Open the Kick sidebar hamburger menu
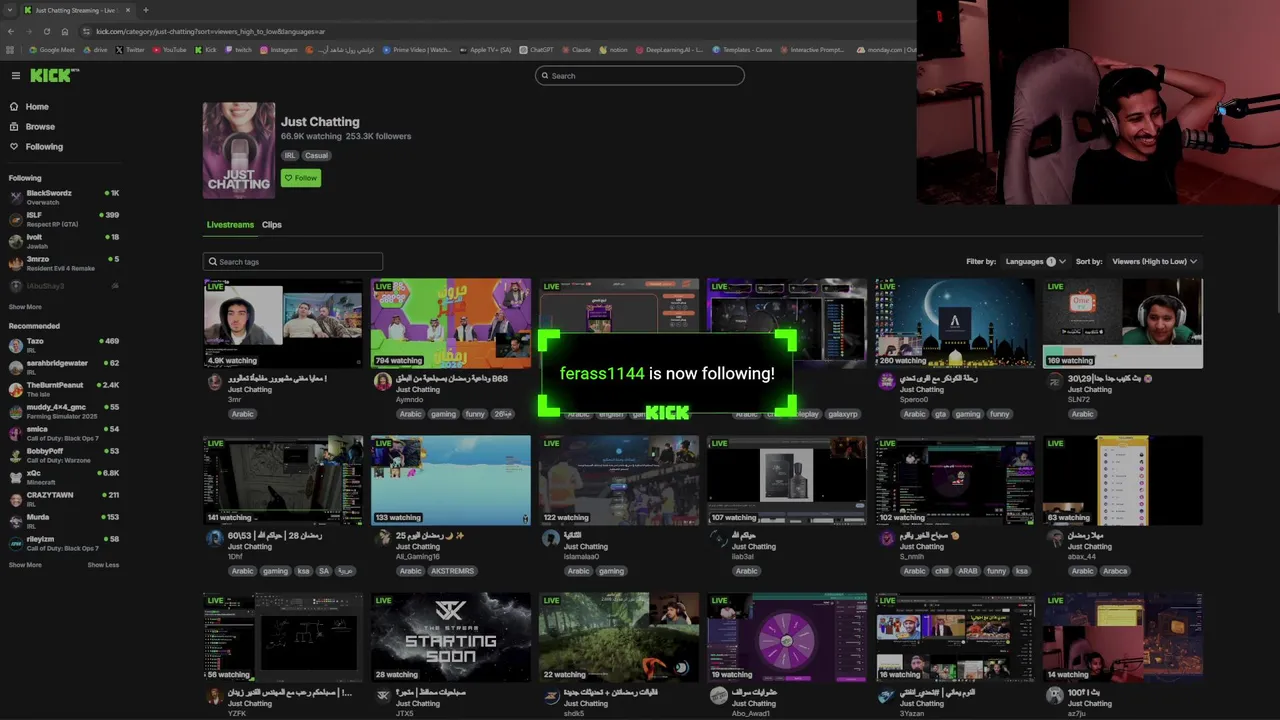This screenshot has width=1280, height=720. pos(15,75)
